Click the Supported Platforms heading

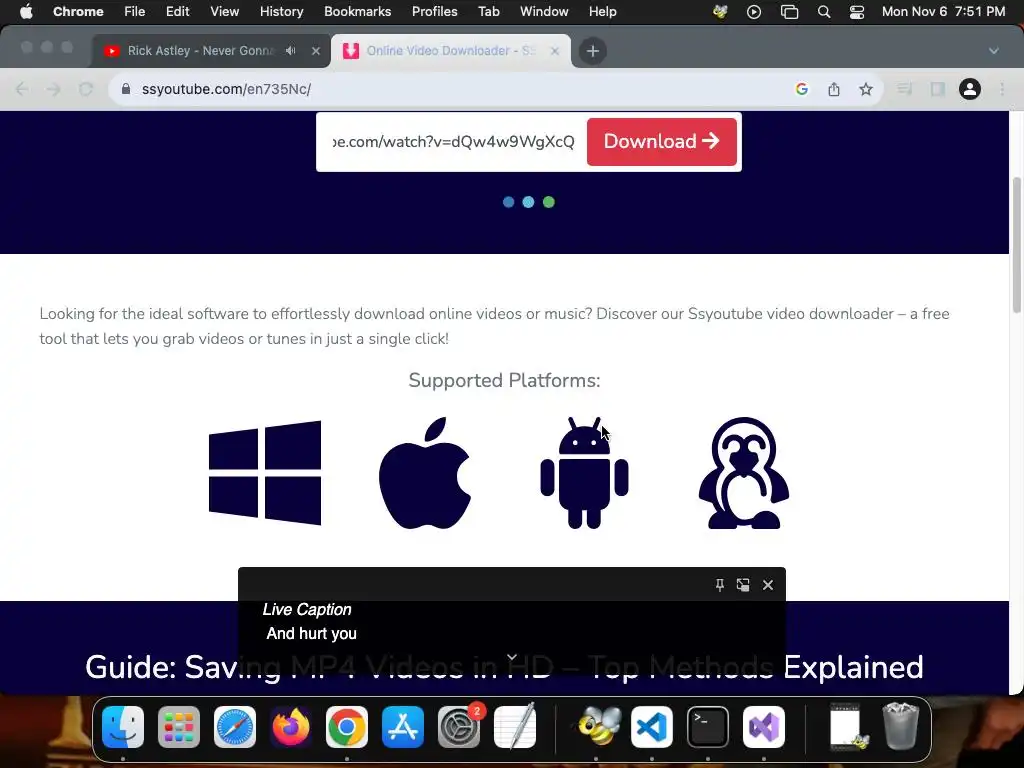tap(504, 380)
